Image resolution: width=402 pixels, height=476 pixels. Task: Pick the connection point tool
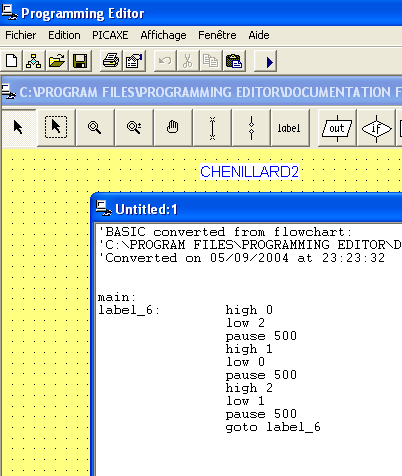(251, 128)
